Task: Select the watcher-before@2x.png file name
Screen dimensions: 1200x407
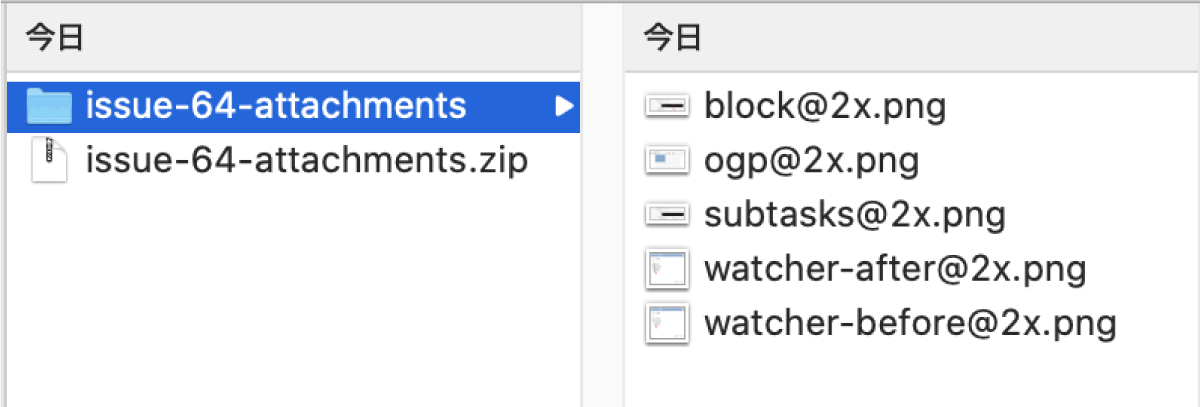Action: point(910,325)
